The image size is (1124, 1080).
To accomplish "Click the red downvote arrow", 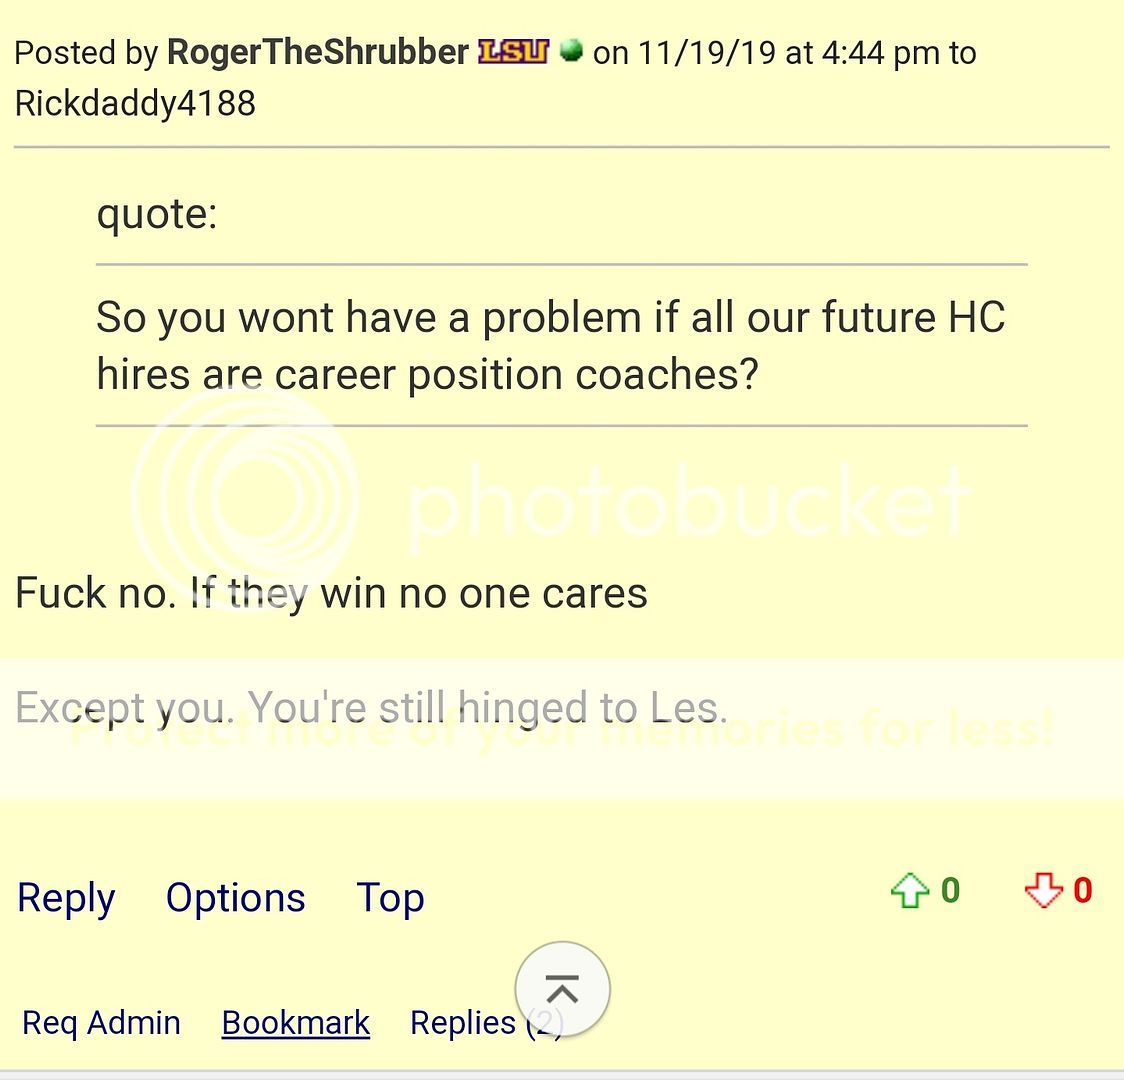I will [1043, 890].
